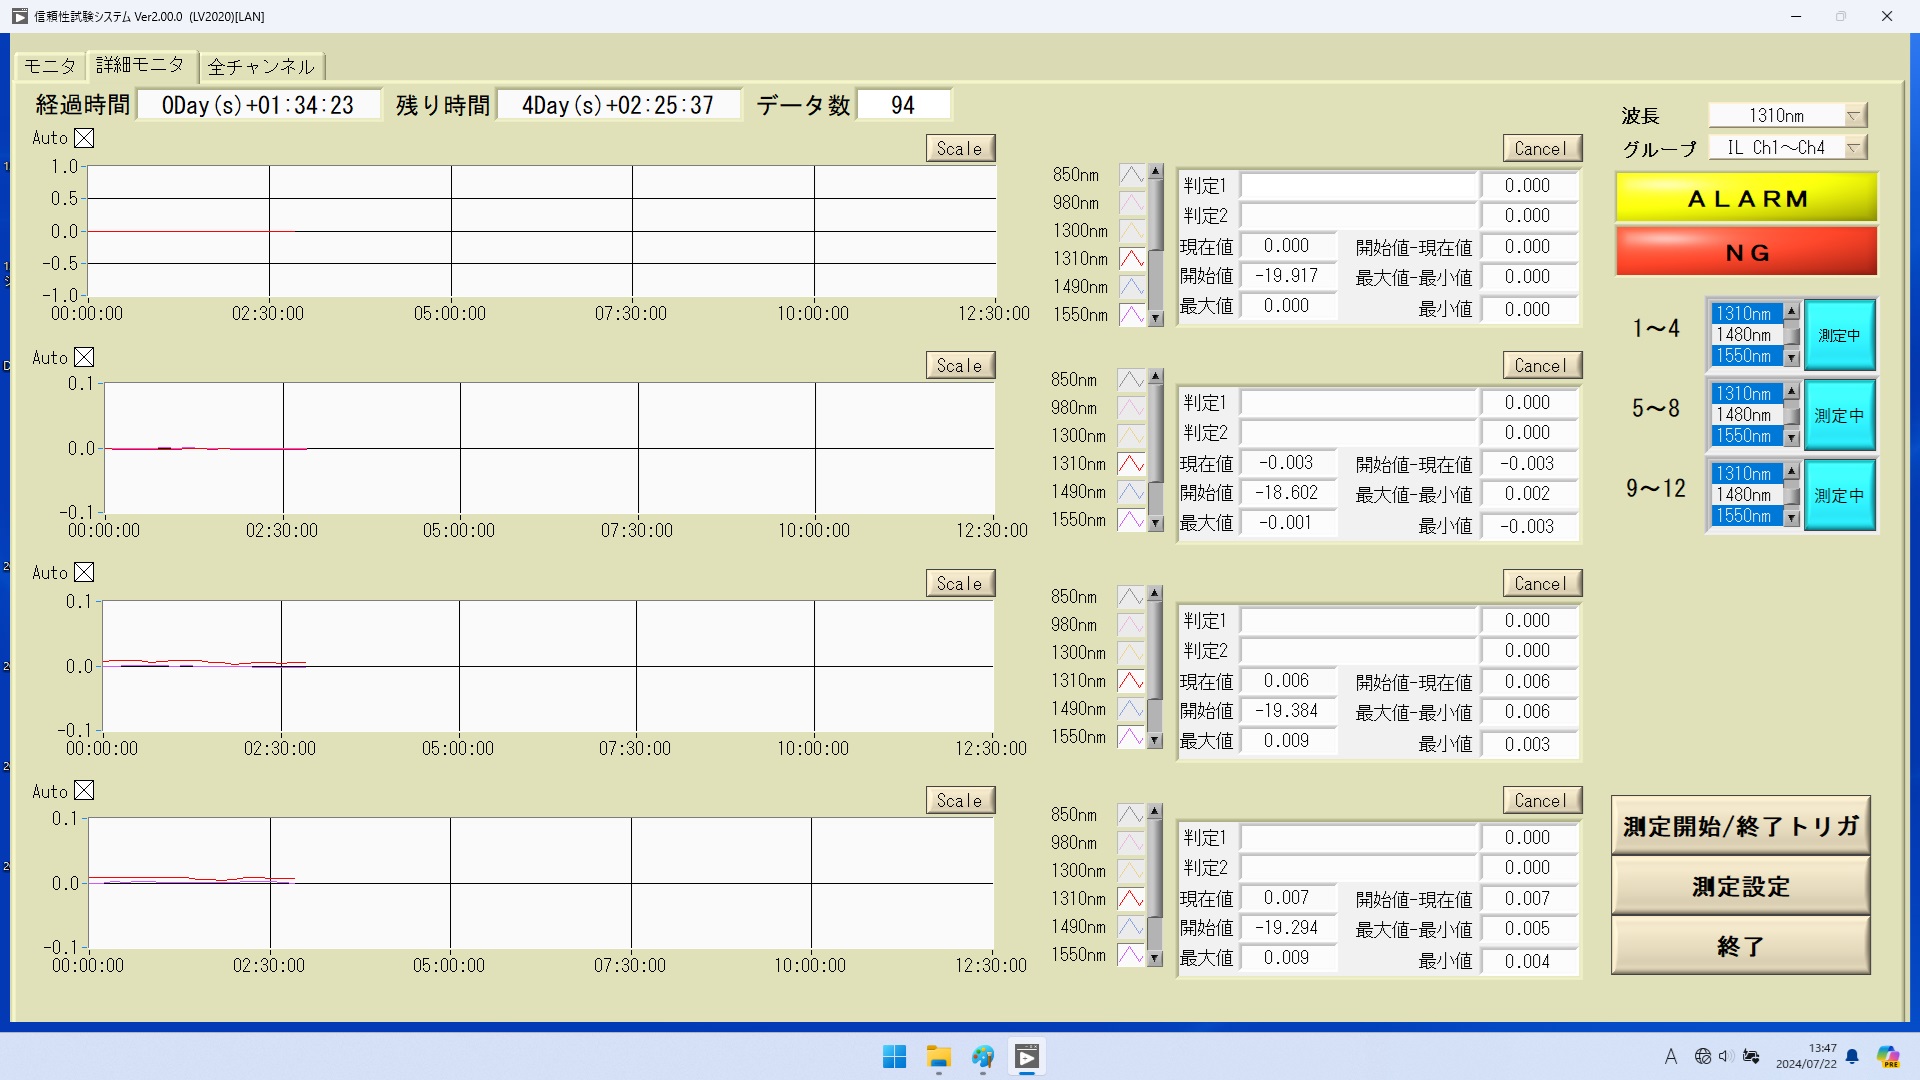Toggle 850nm trace icon in first graph legend
This screenshot has width=1920, height=1080.
[1131, 175]
